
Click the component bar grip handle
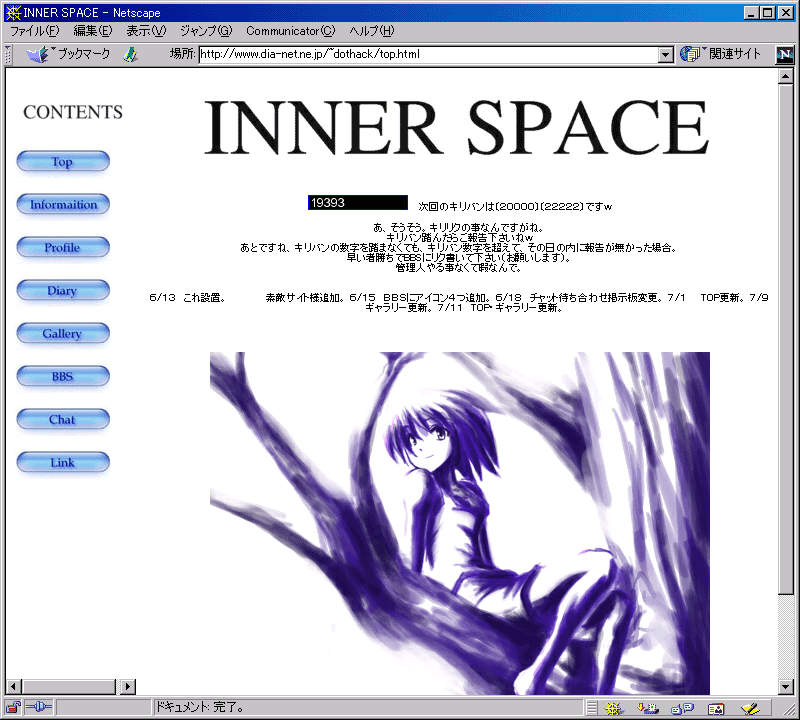pyautogui.click(x=591, y=708)
